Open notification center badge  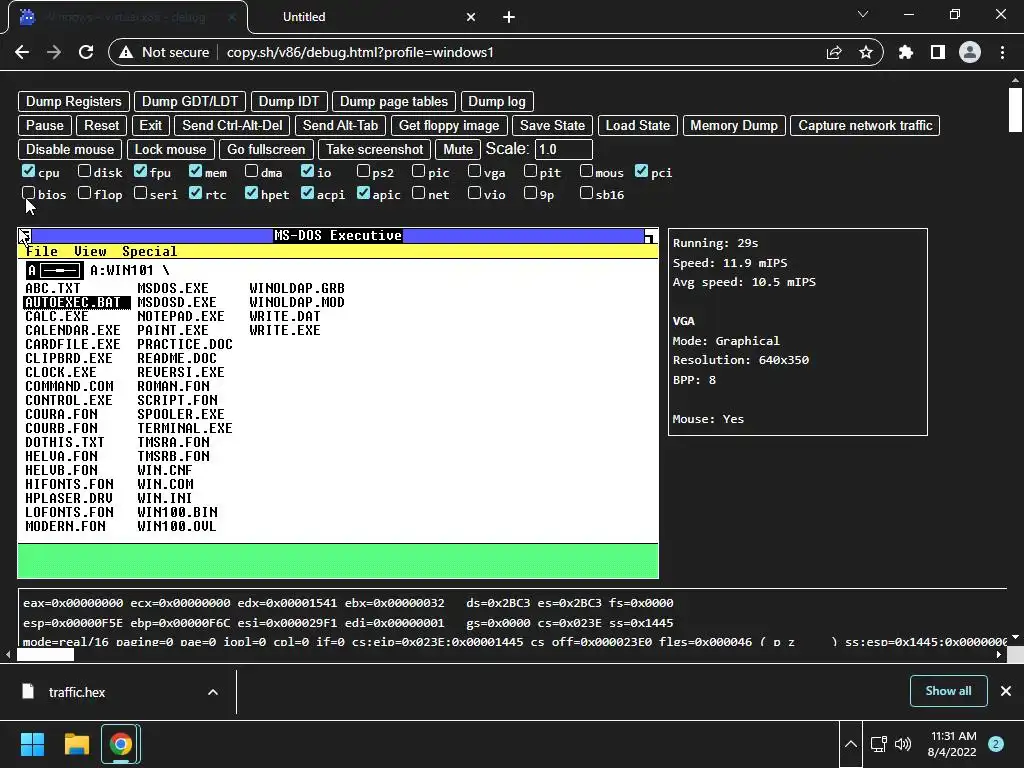click(995, 744)
